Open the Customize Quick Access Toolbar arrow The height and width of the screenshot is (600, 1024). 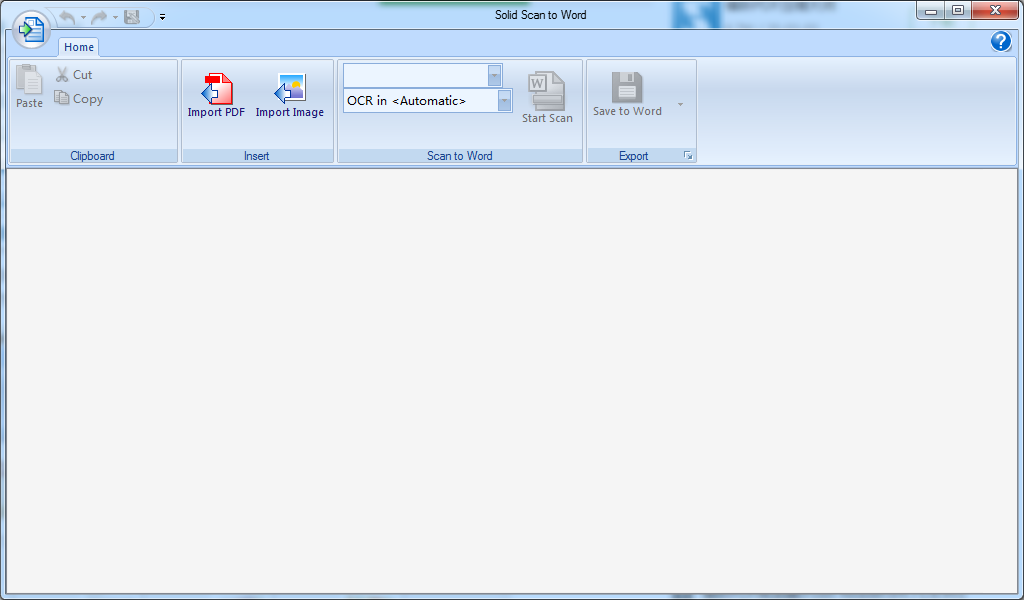(163, 18)
